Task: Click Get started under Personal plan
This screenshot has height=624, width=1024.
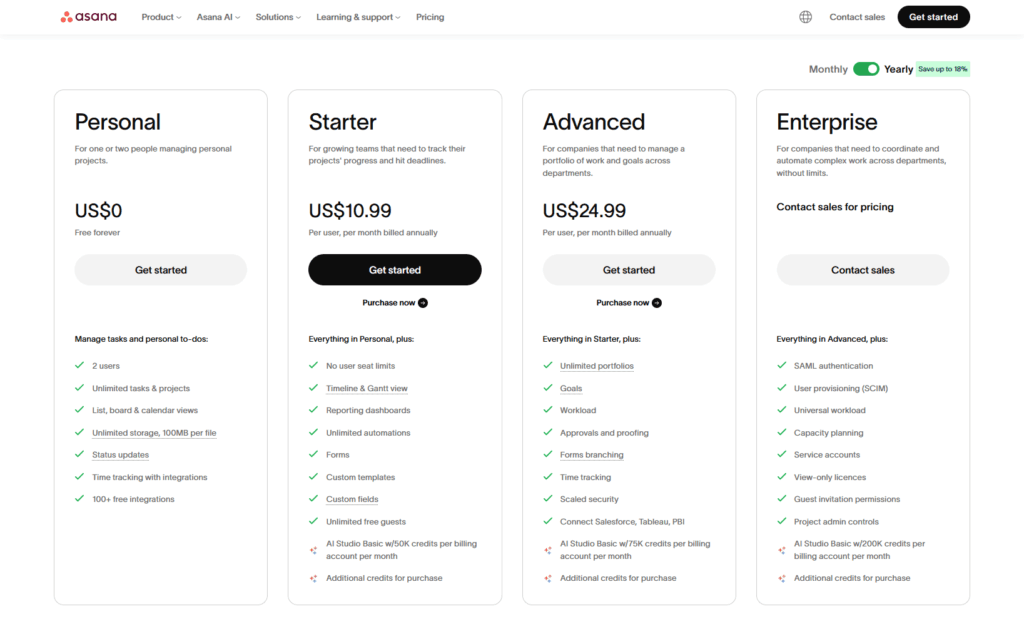Action: click(161, 270)
